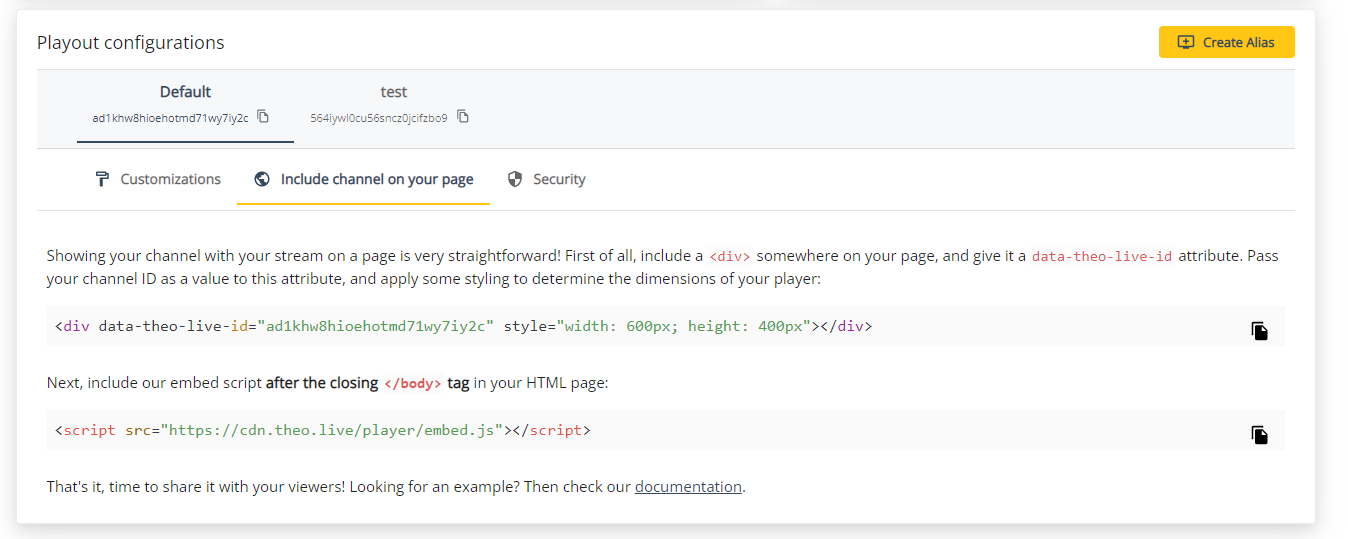Copy the test alias ID
1348x539 pixels.
coord(463,117)
